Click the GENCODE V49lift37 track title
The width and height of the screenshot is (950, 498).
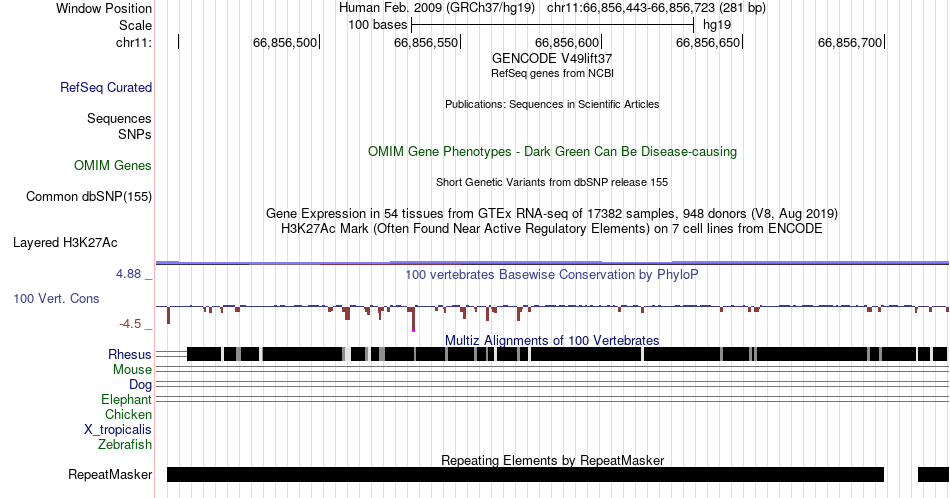[552, 58]
